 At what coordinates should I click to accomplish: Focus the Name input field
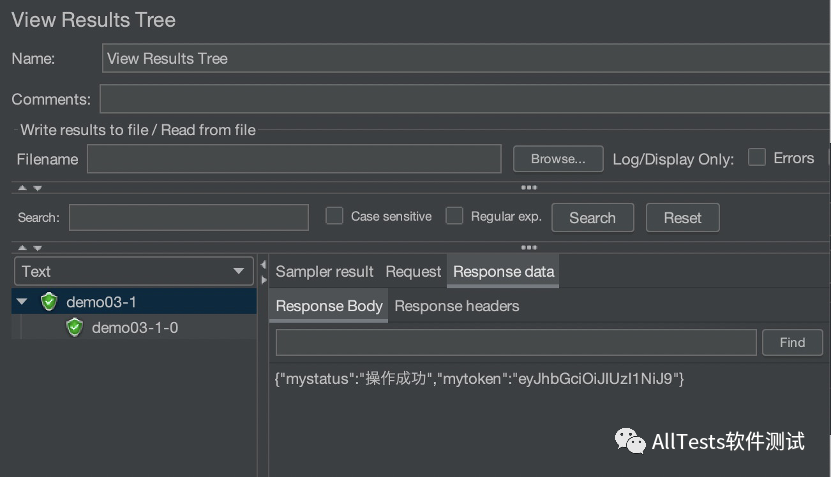click(466, 58)
